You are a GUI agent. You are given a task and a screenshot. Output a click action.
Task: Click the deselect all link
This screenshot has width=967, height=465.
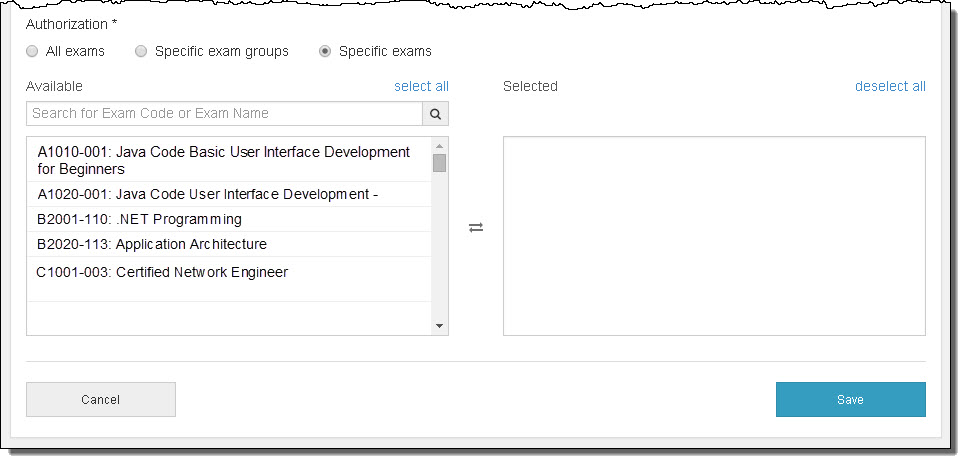890,86
